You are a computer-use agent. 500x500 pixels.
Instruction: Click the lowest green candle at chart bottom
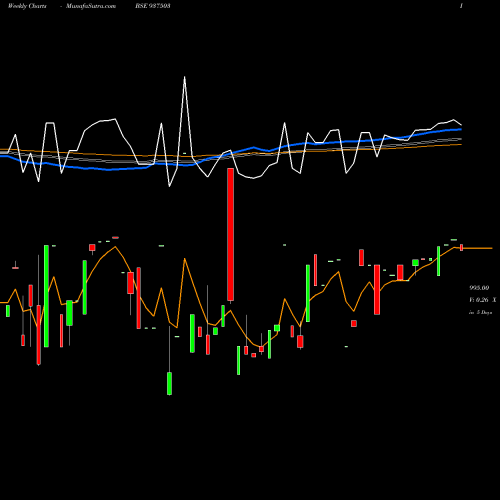(x=169, y=383)
